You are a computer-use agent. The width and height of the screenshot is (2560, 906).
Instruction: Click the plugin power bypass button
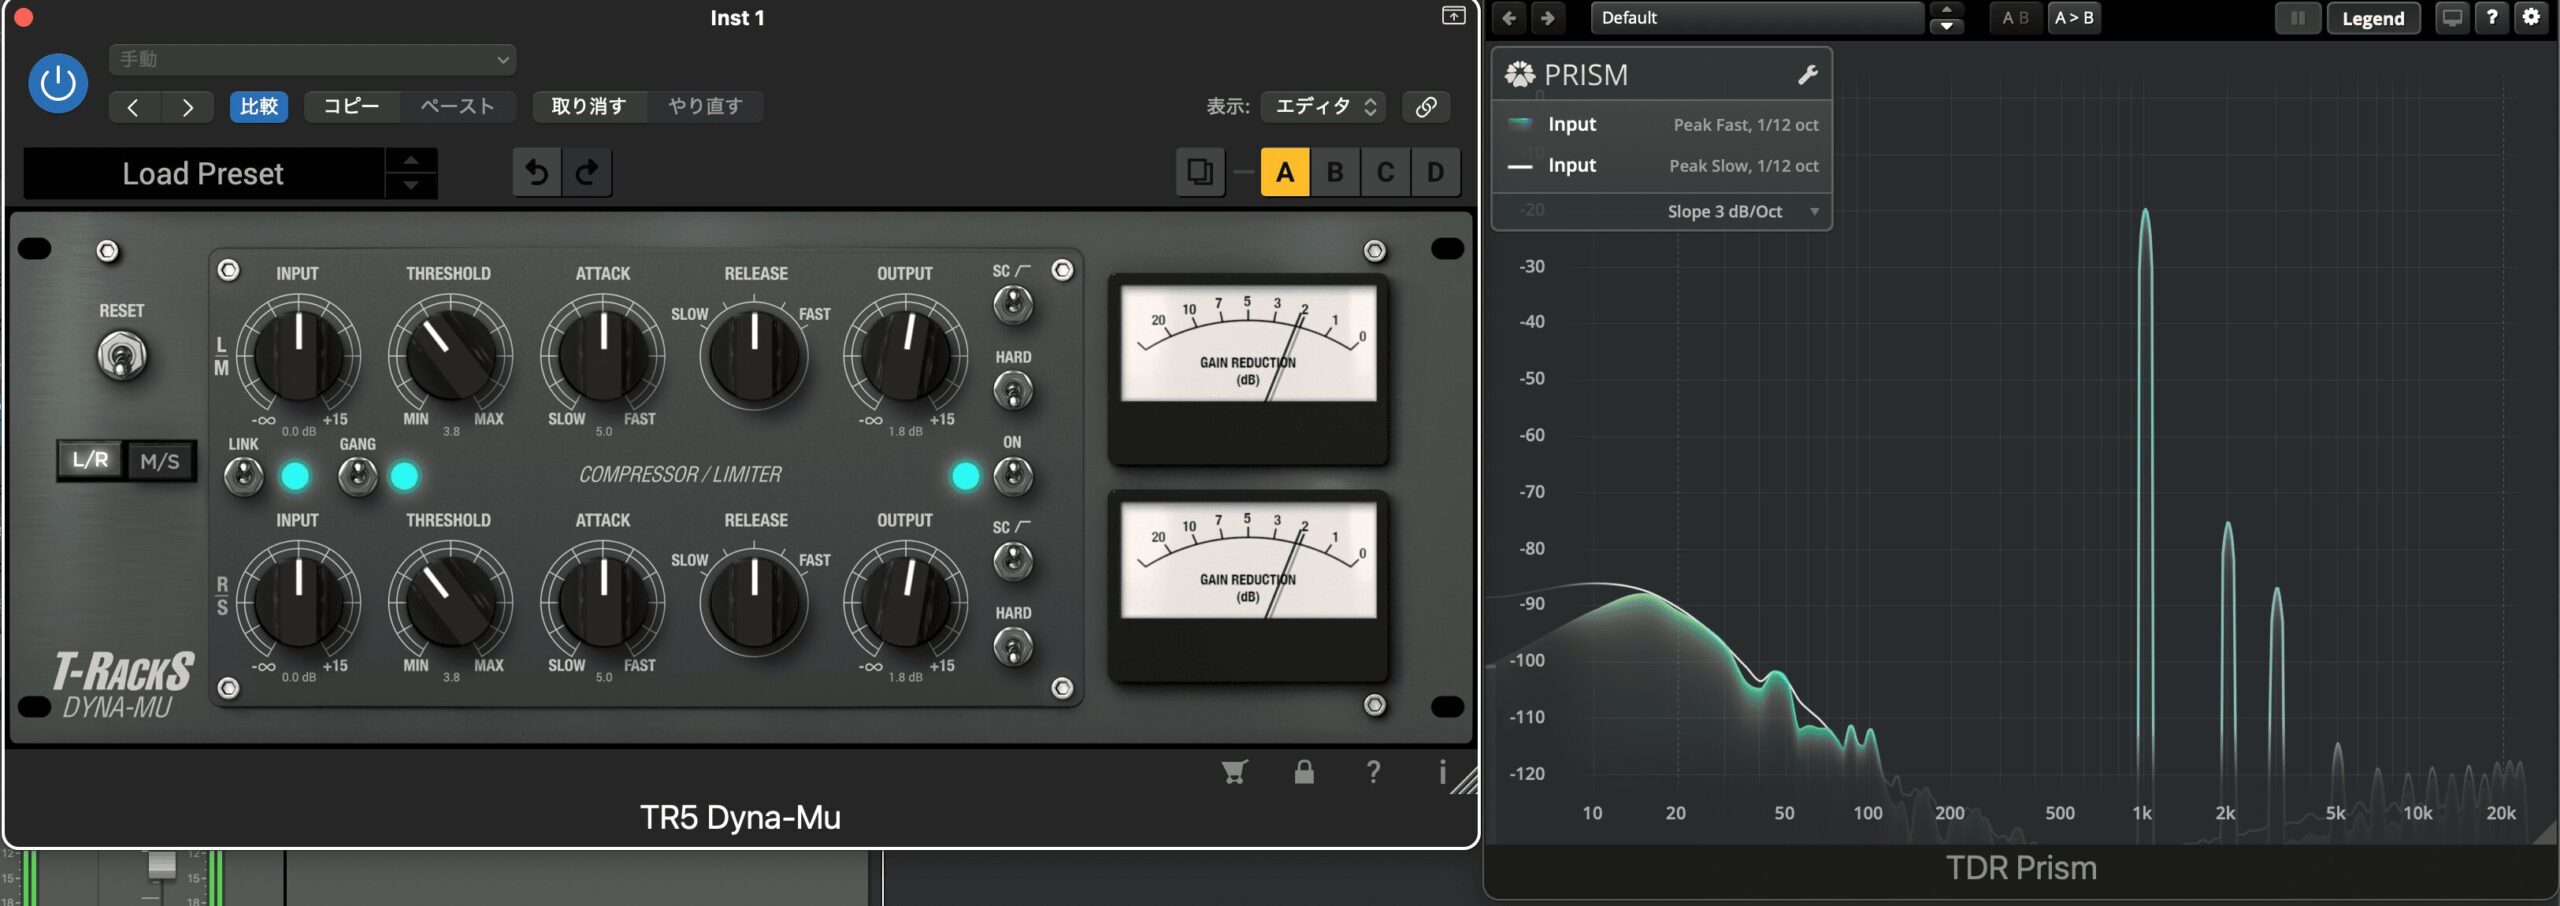point(57,83)
